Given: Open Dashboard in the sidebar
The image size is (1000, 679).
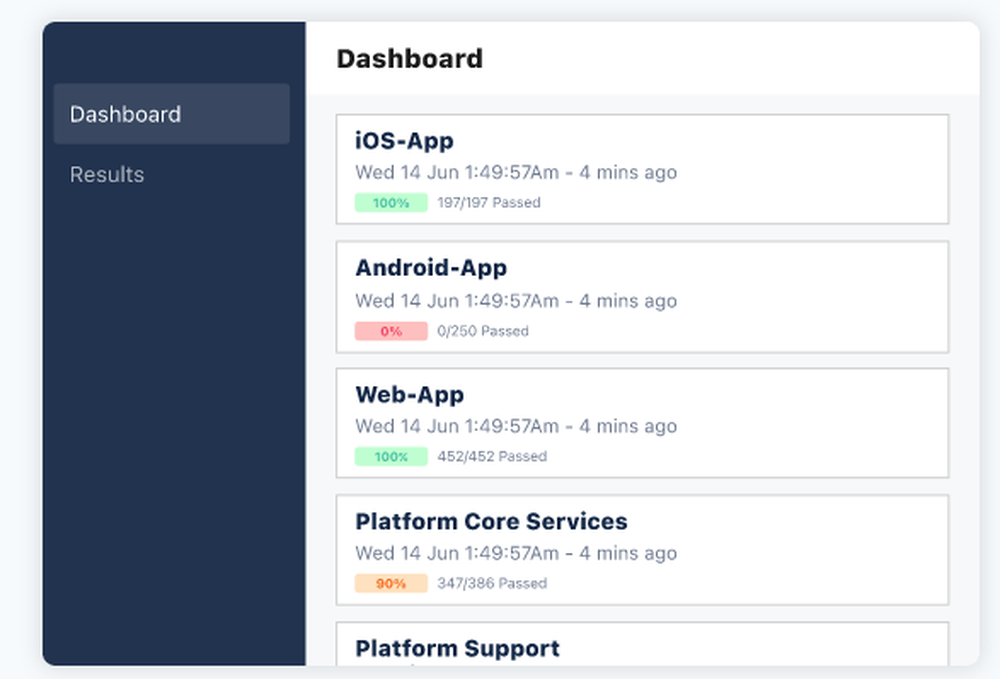Looking at the screenshot, I should (x=172, y=114).
